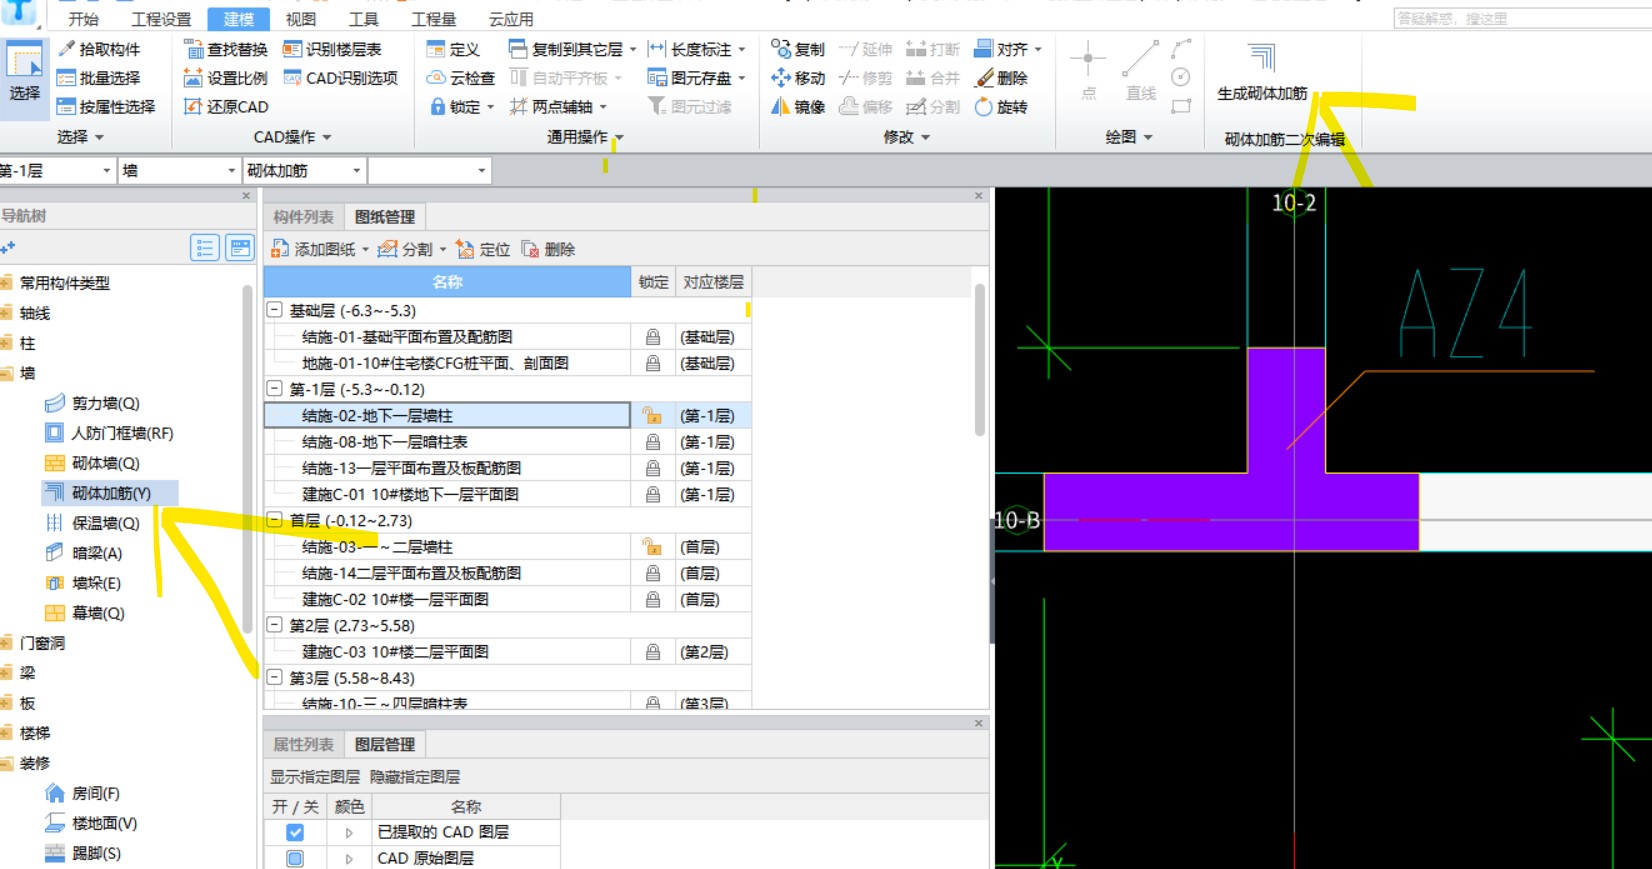Open the 锁定 lock dropdown arrow

490,107
